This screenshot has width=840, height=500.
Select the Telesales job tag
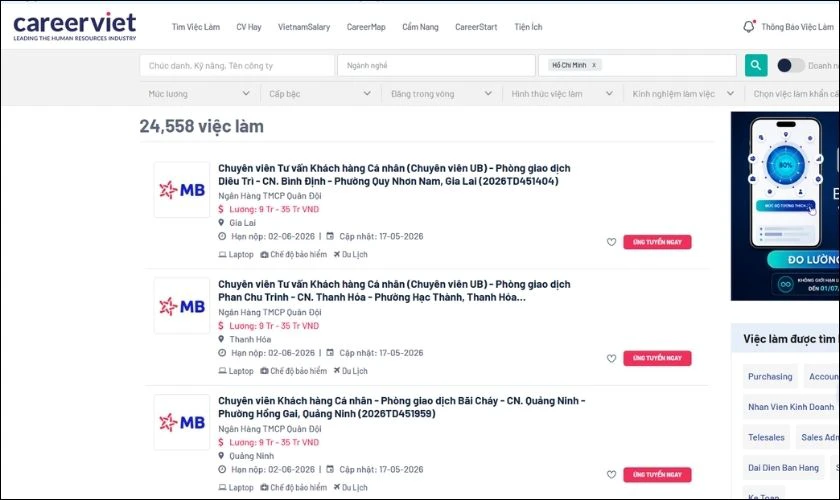(766, 438)
